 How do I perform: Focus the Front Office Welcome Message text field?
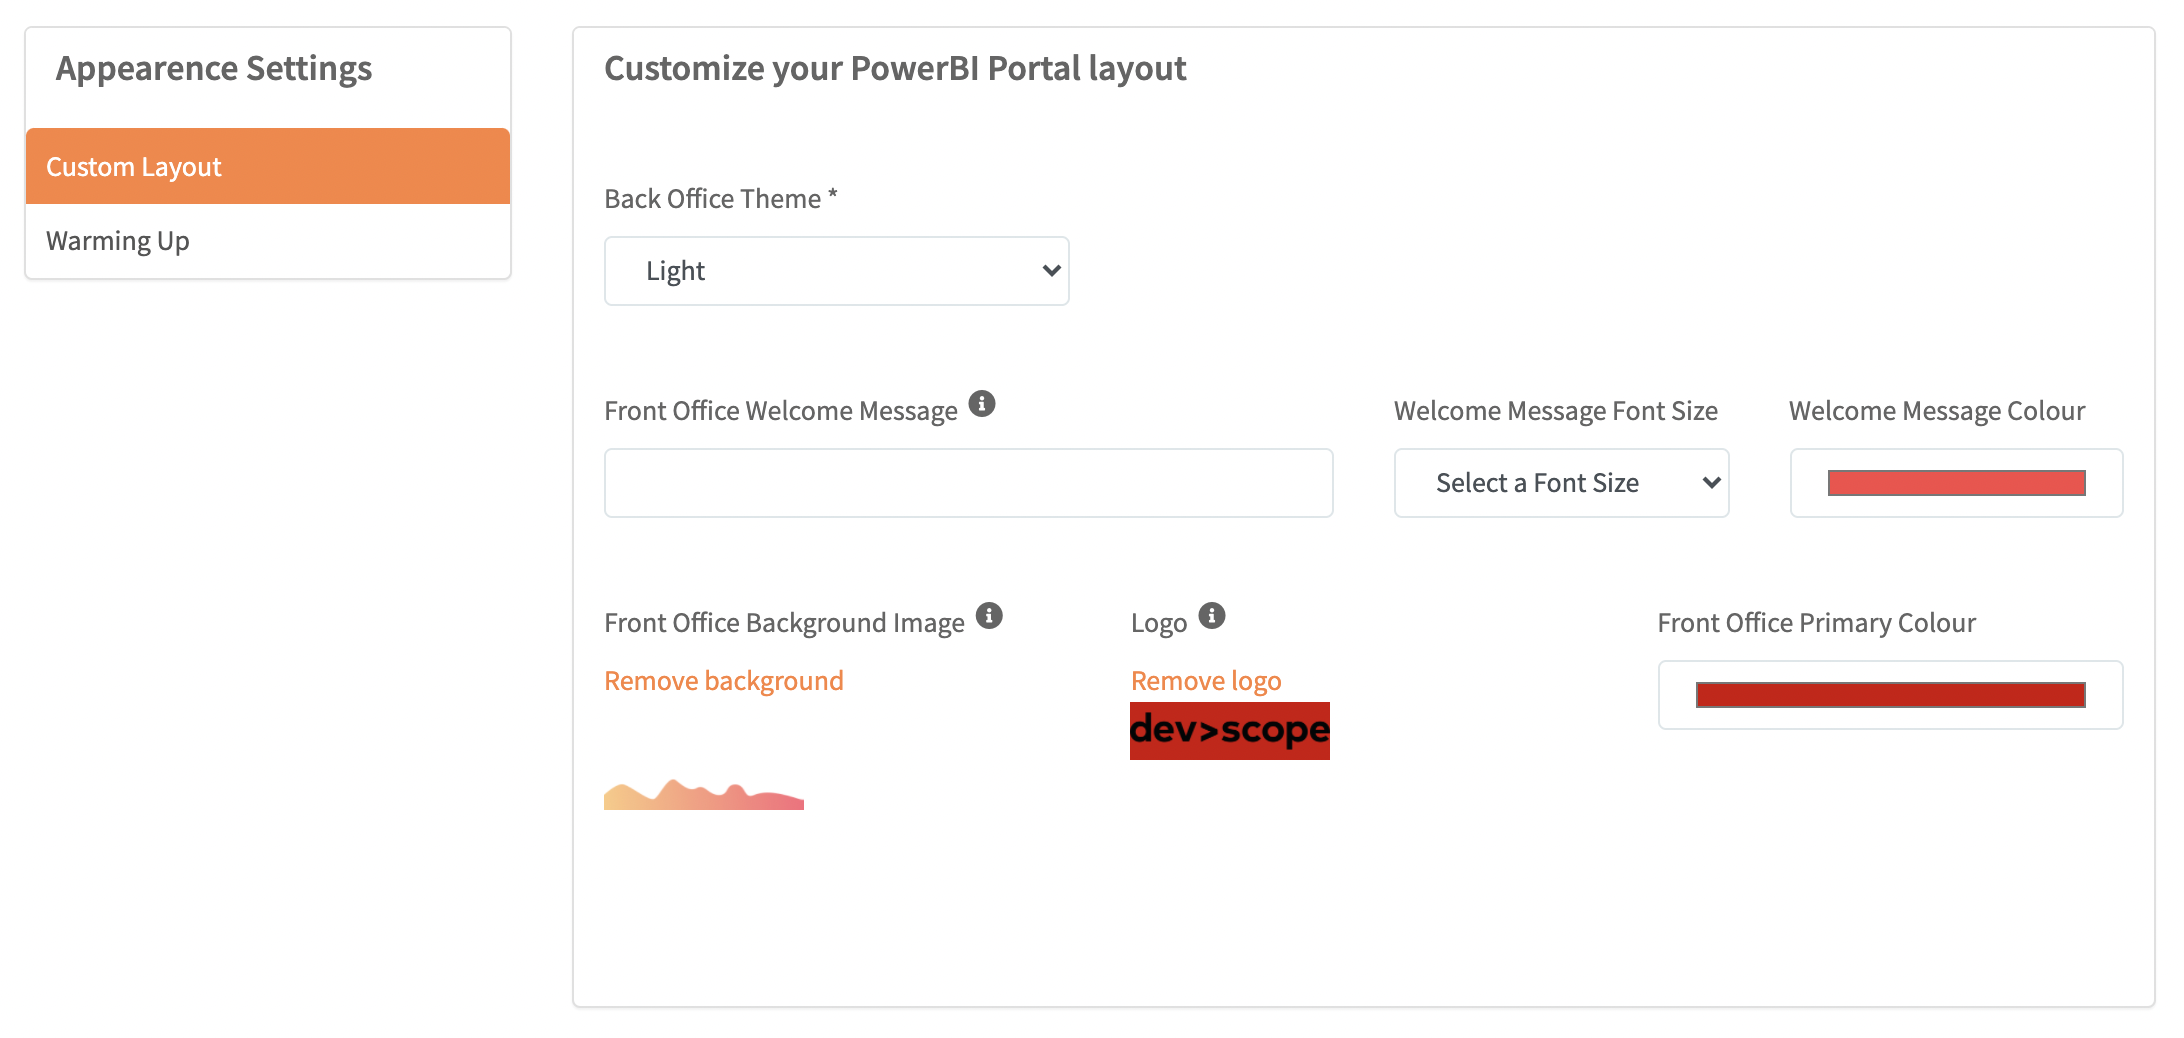pos(968,483)
